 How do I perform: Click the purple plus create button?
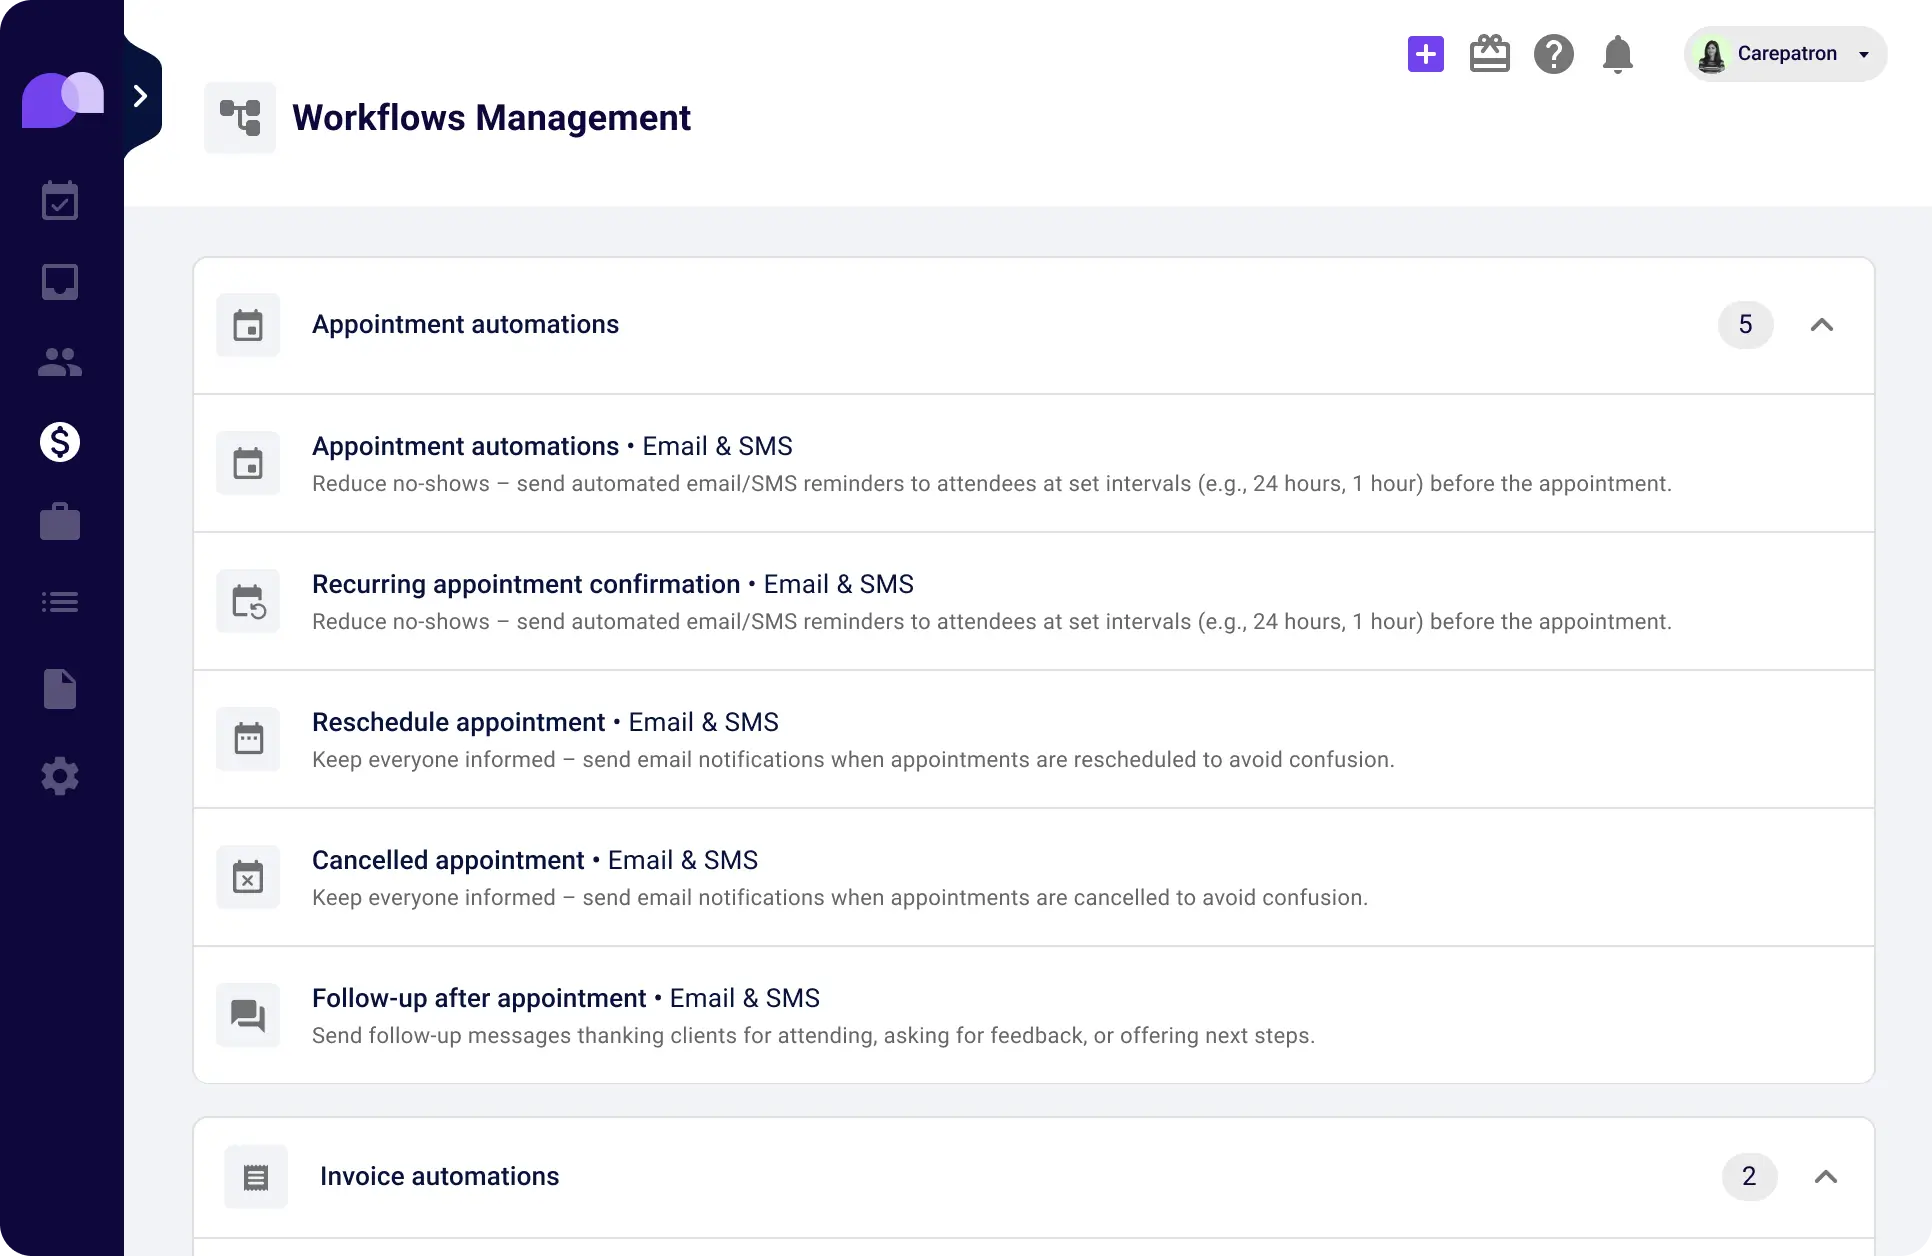click(1425, 54)
